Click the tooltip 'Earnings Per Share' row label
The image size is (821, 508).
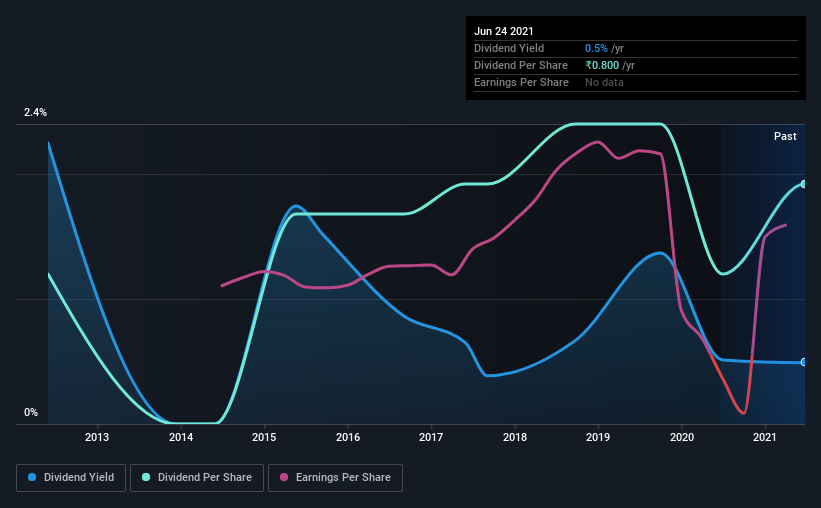click(521, 82)
